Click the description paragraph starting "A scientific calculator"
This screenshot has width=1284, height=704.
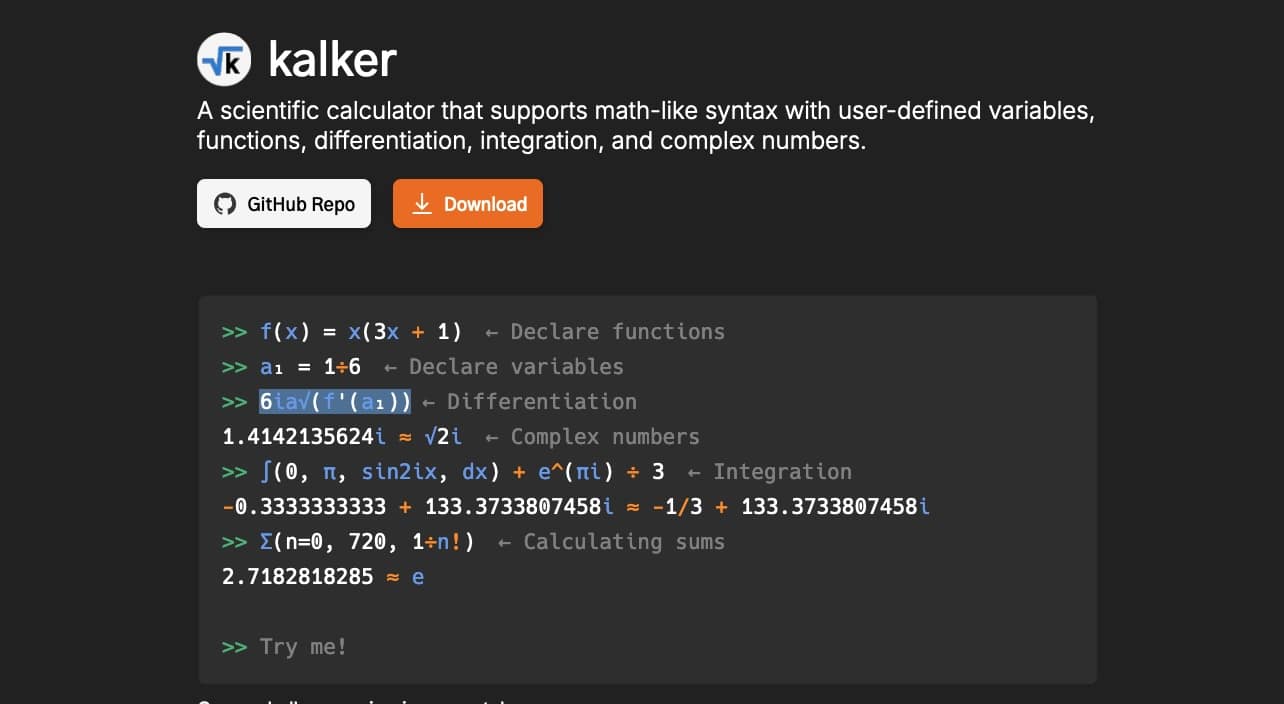pos(646,125)
